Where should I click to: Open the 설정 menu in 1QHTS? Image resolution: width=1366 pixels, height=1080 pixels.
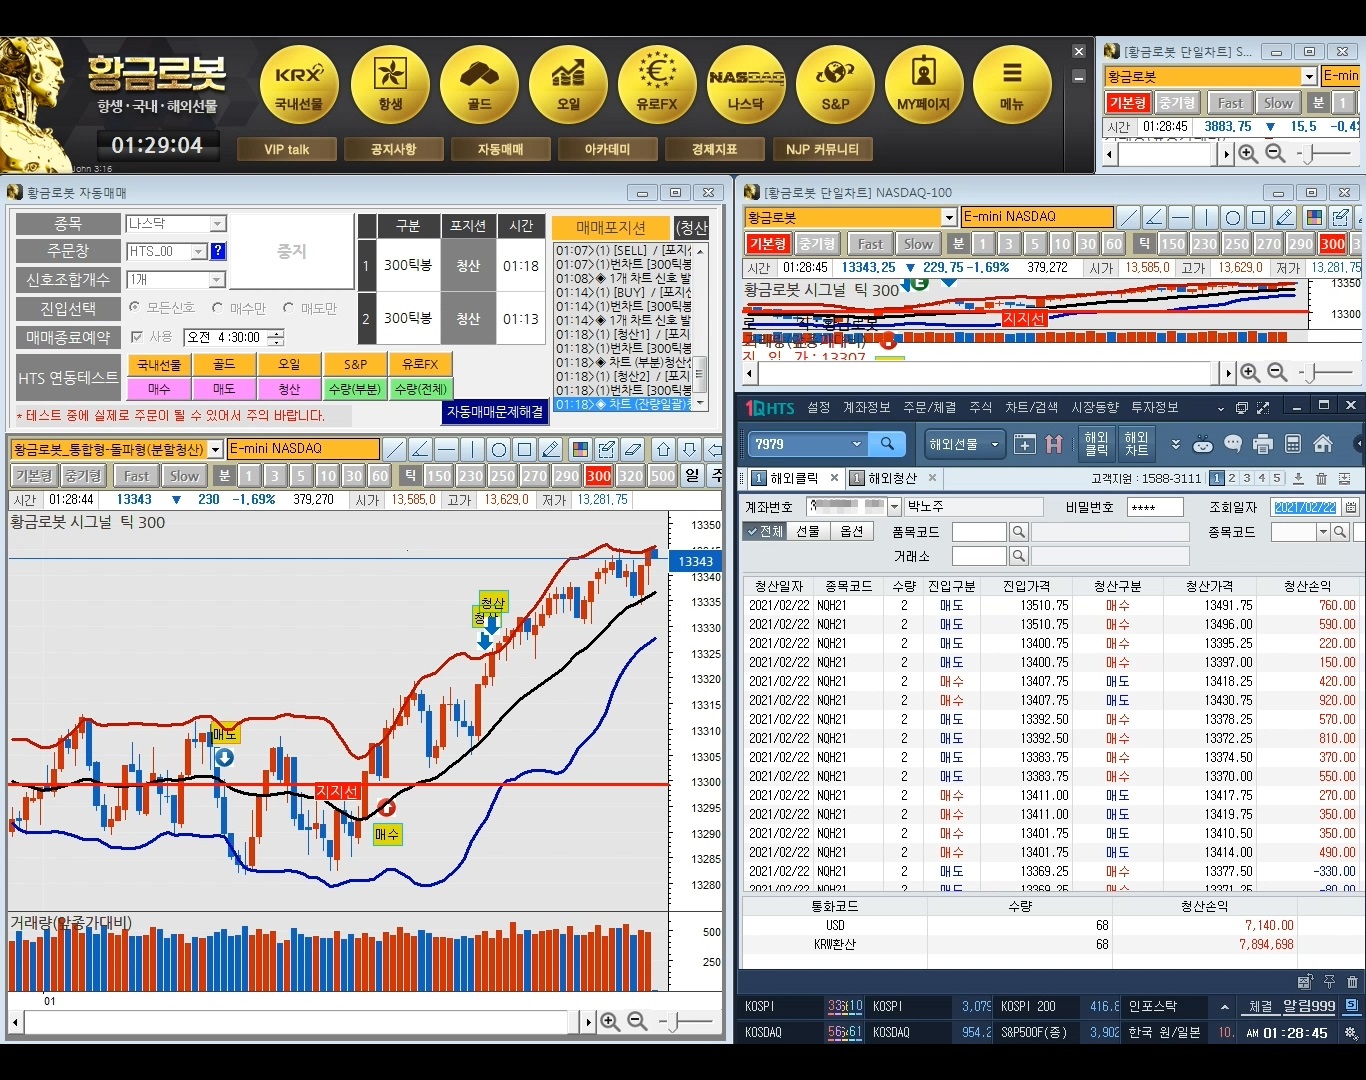(x=819, y=407)
